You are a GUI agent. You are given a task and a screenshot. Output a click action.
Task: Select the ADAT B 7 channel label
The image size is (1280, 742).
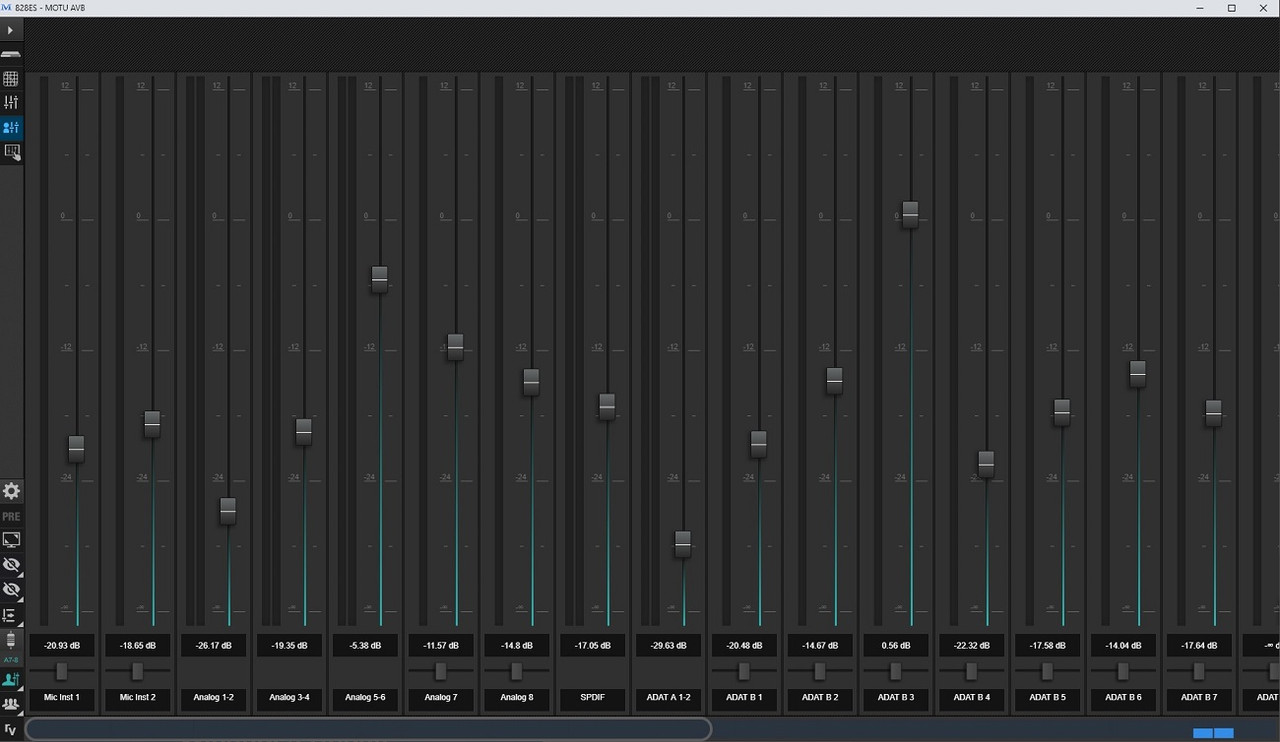[x=1199, y=698]
